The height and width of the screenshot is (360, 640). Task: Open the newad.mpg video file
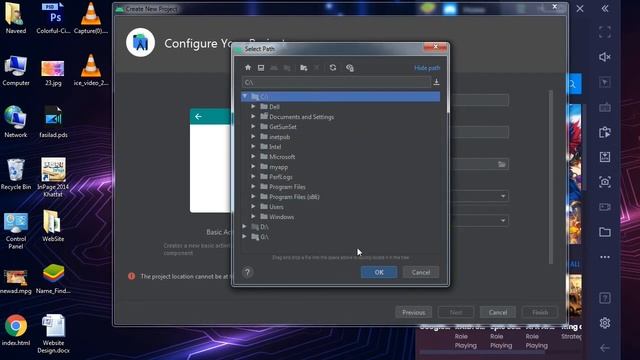[16, 281]
